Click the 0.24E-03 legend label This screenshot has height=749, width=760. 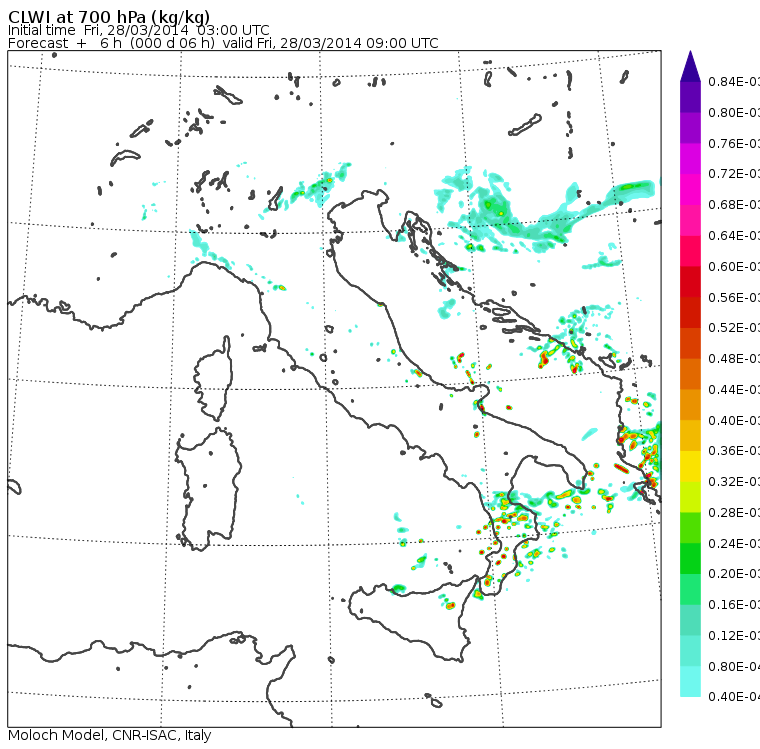pos(734,543)
